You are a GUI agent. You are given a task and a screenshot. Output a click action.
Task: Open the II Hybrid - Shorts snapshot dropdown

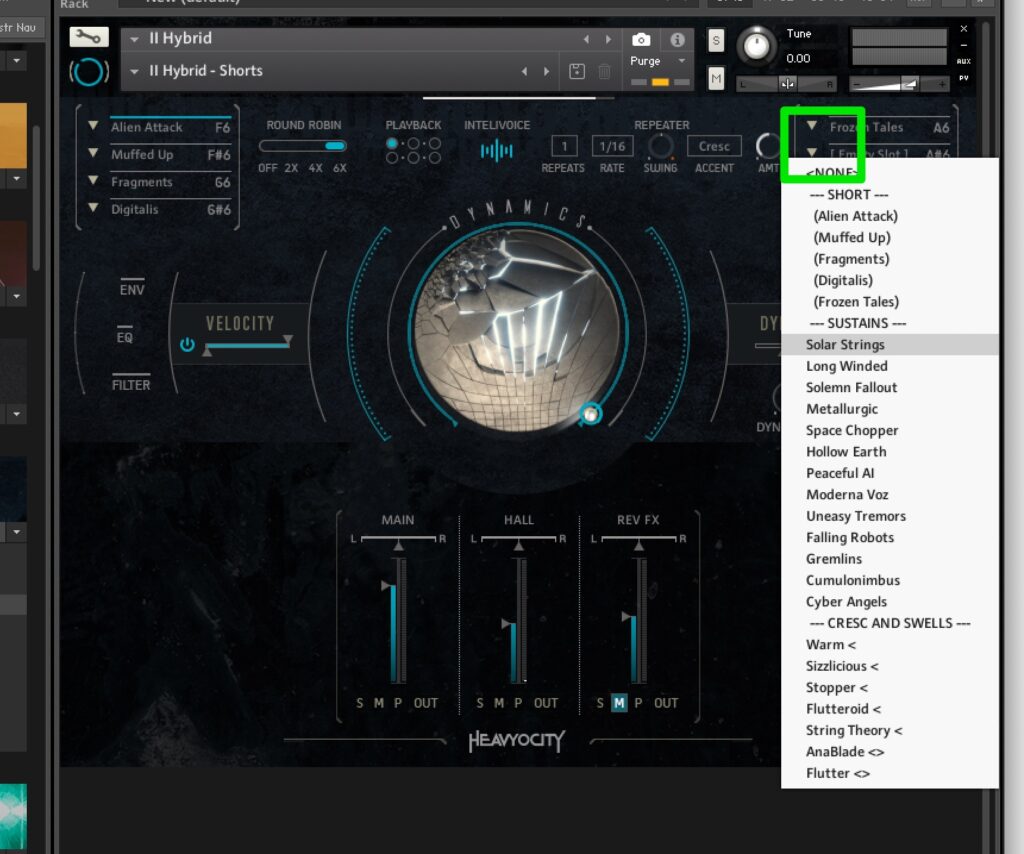click(135, 71)
